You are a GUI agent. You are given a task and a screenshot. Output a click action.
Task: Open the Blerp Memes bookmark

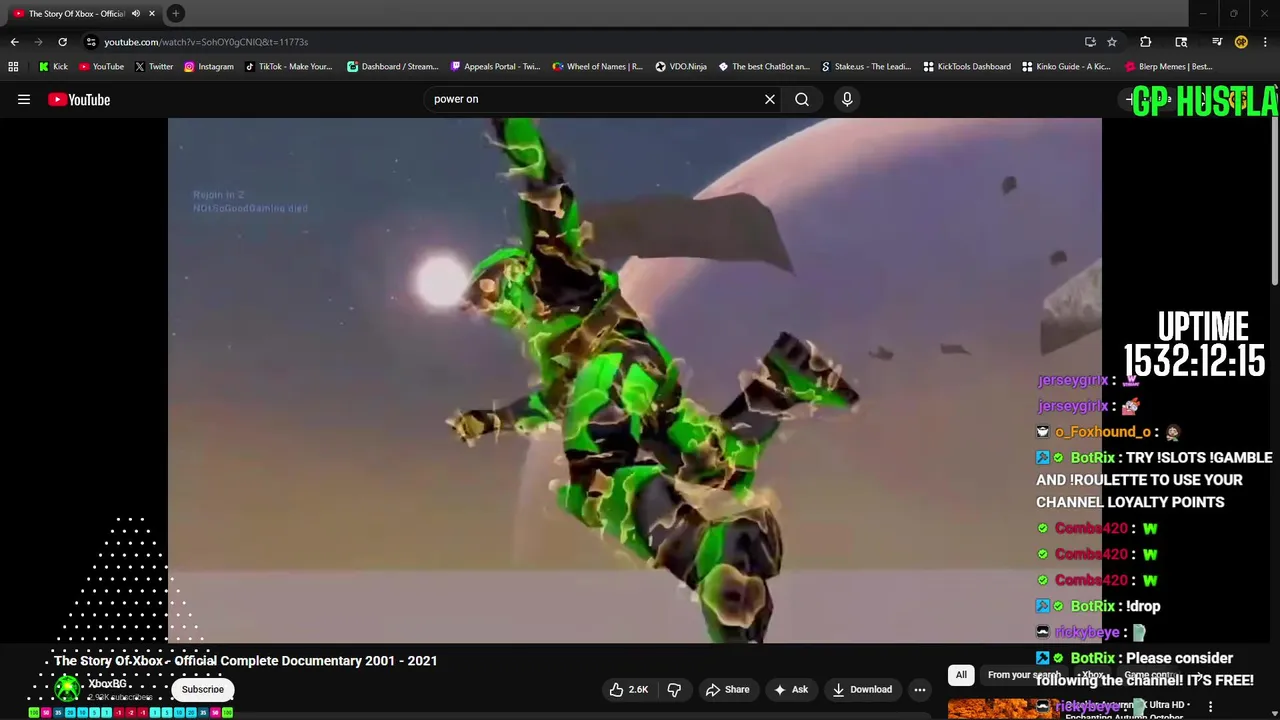[1168, 66]
